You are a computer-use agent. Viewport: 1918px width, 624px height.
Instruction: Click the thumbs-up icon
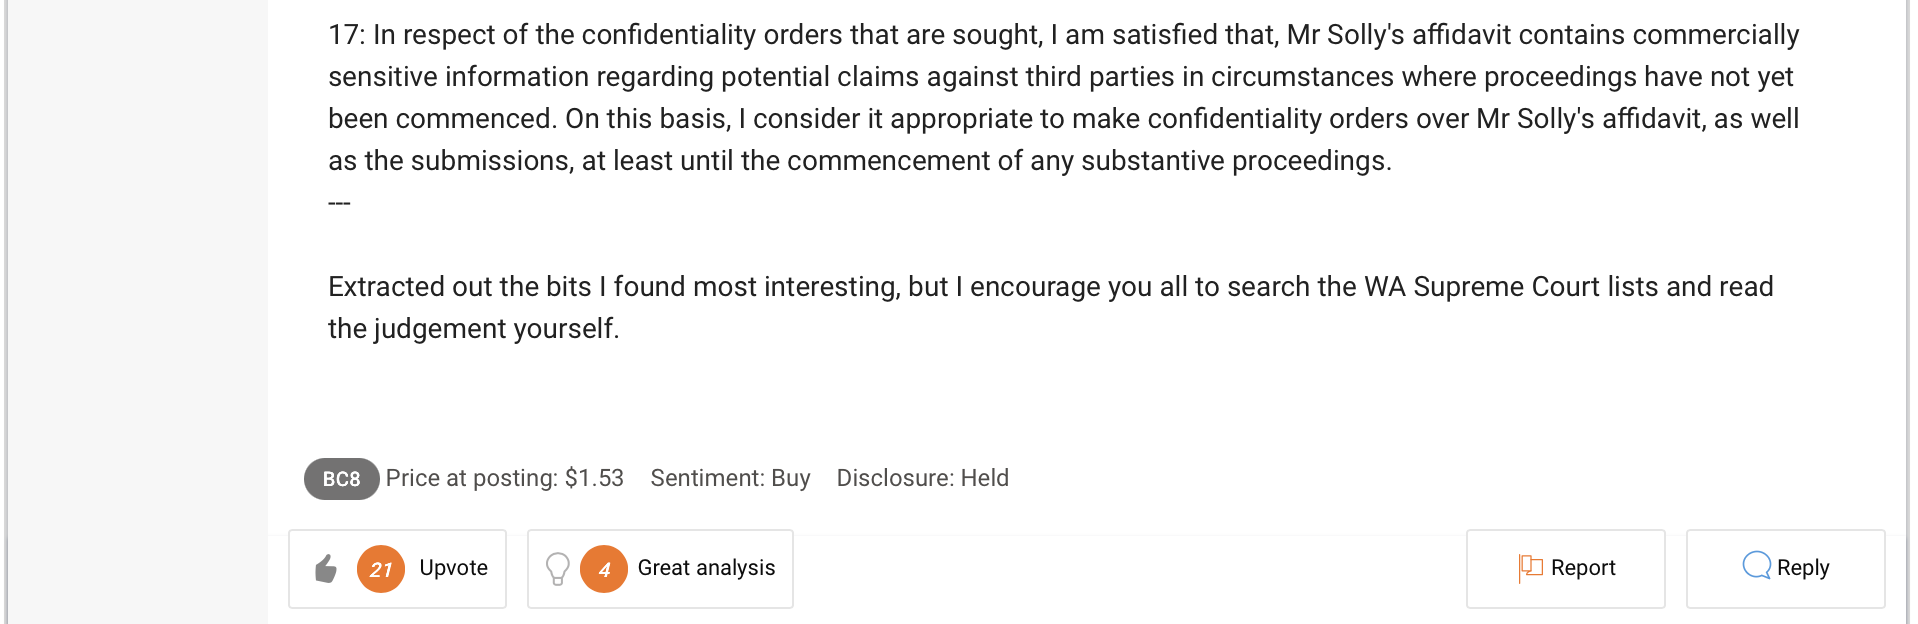(326, 569)
